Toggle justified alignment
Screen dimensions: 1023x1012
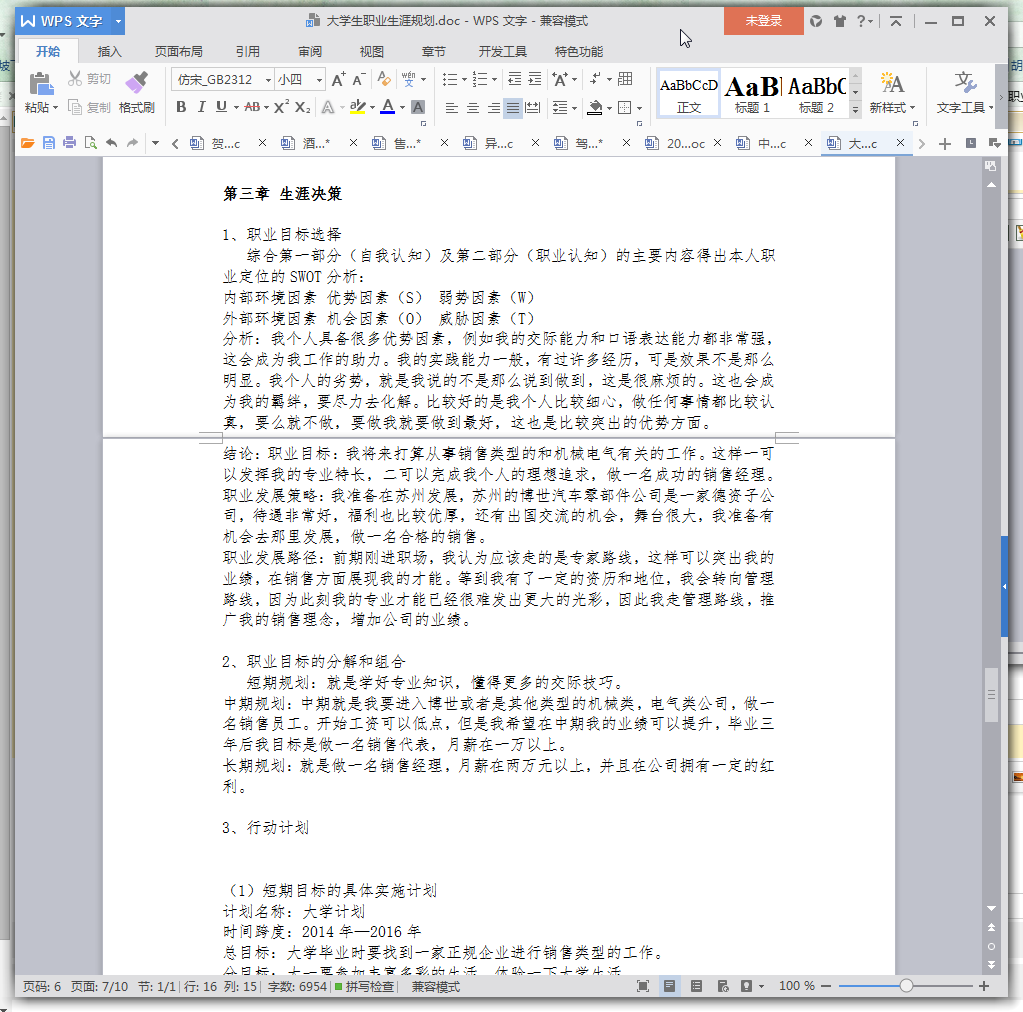pyautogui.click(x=513, y=108)
